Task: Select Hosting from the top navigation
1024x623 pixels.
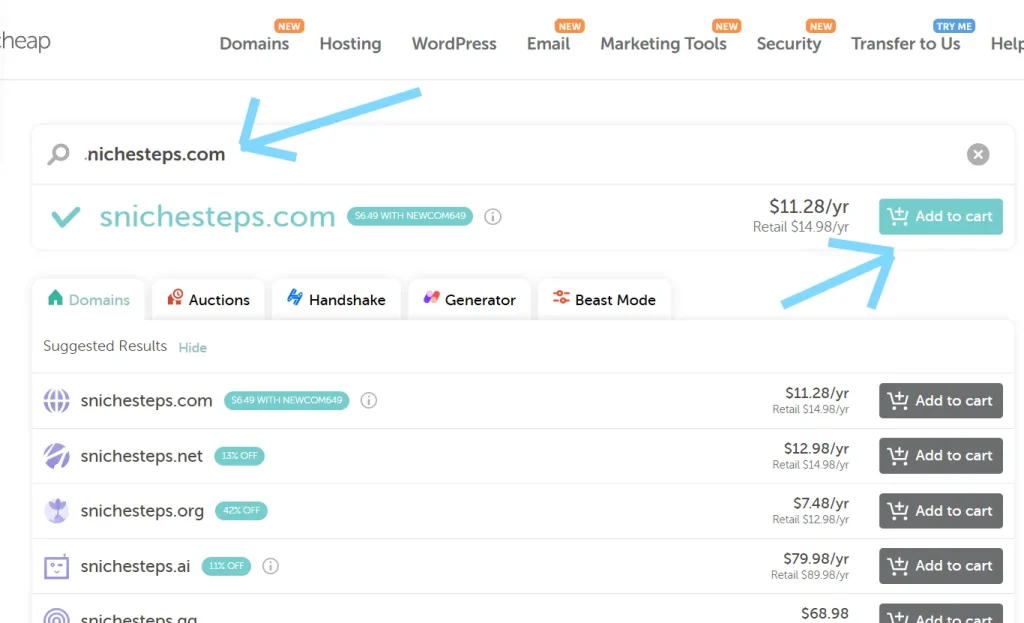Action: tap(350, 44)
